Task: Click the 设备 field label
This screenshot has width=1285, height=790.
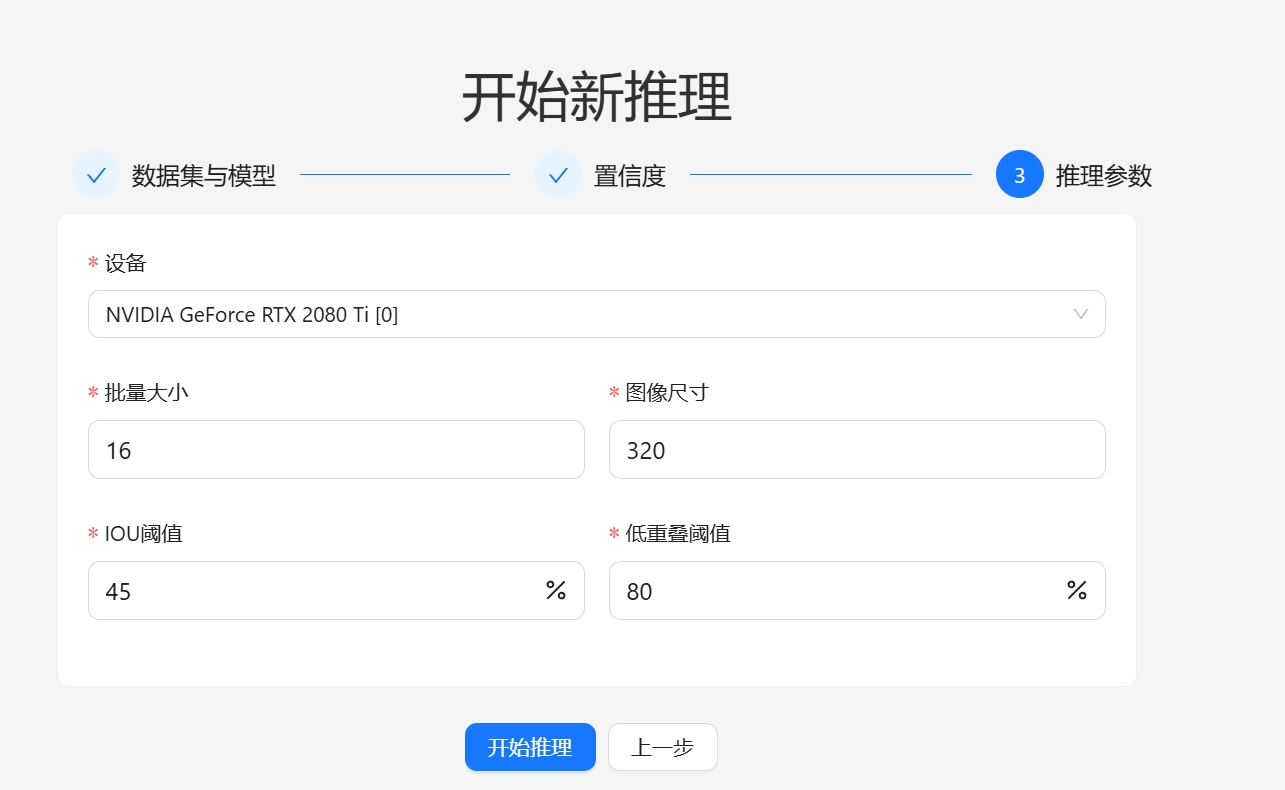Action: click(126, 263)
